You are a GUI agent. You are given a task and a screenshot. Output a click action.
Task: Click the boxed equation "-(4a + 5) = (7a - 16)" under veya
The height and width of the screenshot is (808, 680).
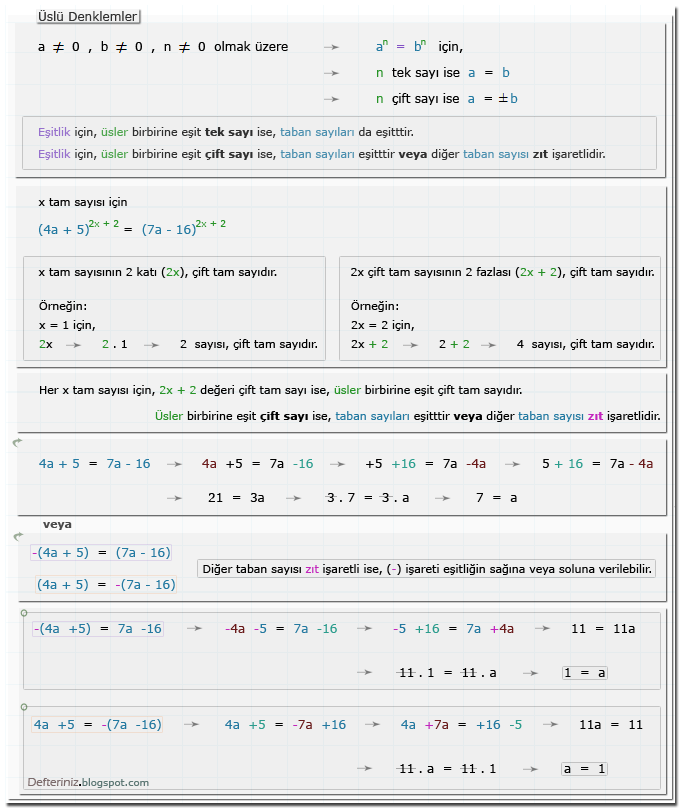(x=101, y=553)
